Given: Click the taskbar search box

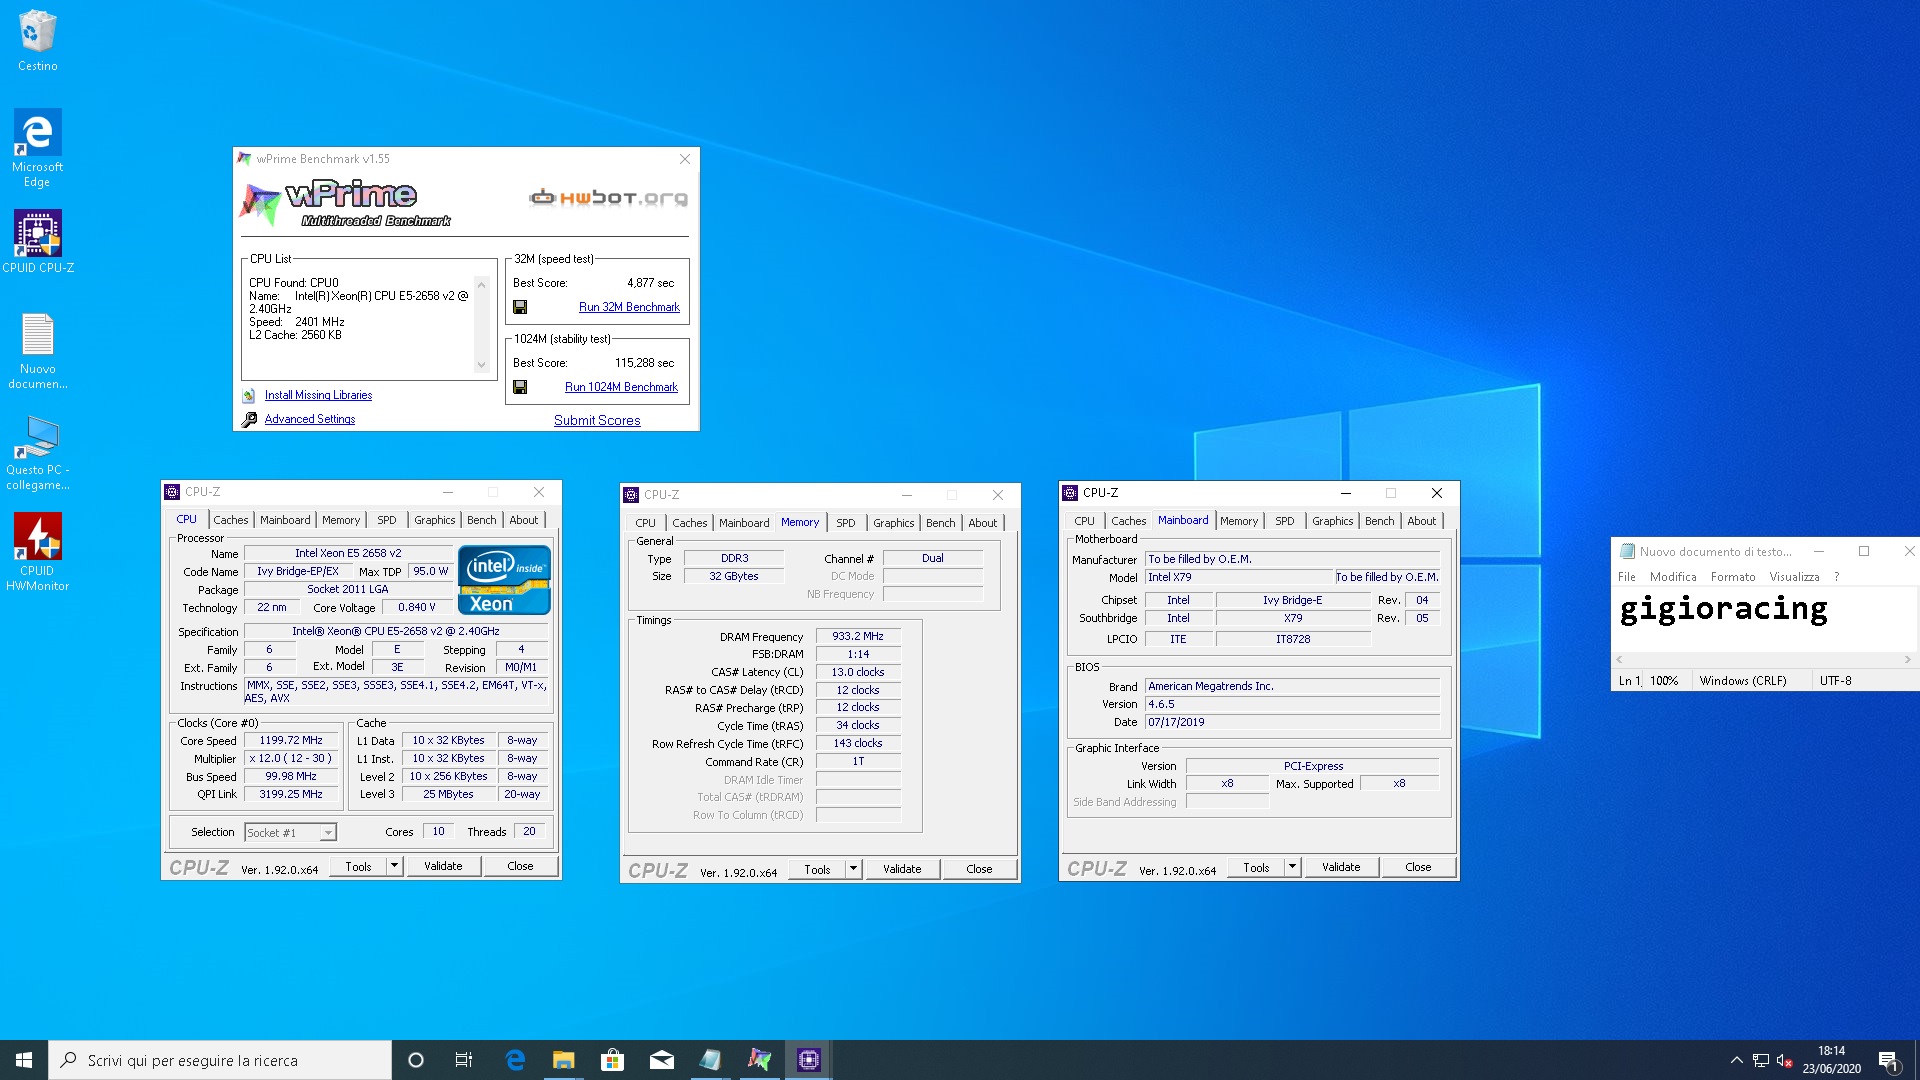Looking at the screenshot, I should [220, 1060].
